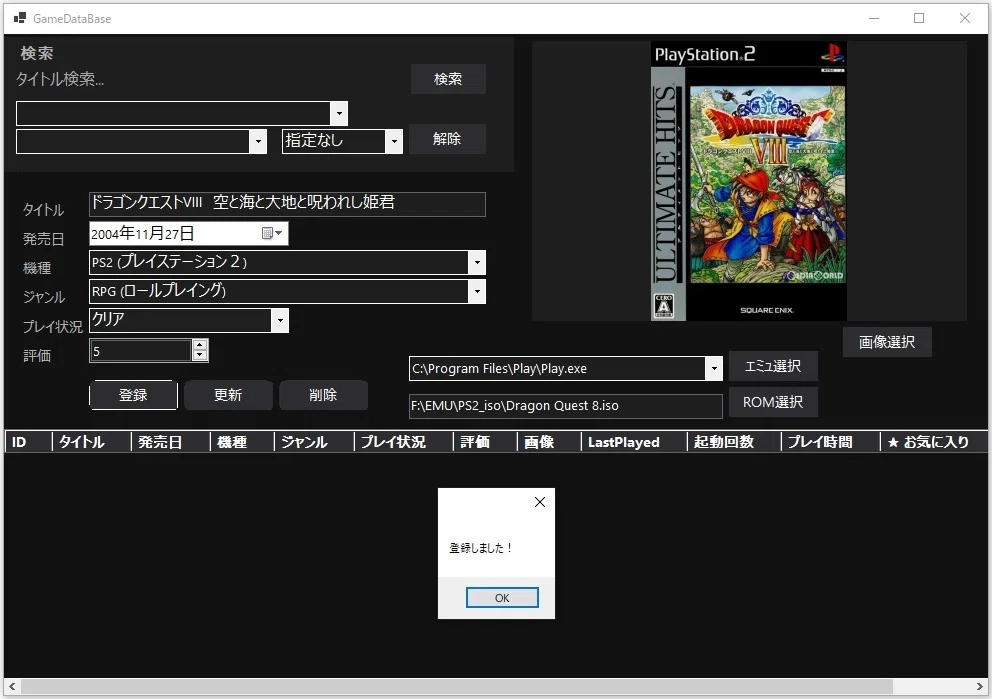Sort by the 起動回数 column header
Viewport: 992px width, 699px height.
[x=734, y=442]
